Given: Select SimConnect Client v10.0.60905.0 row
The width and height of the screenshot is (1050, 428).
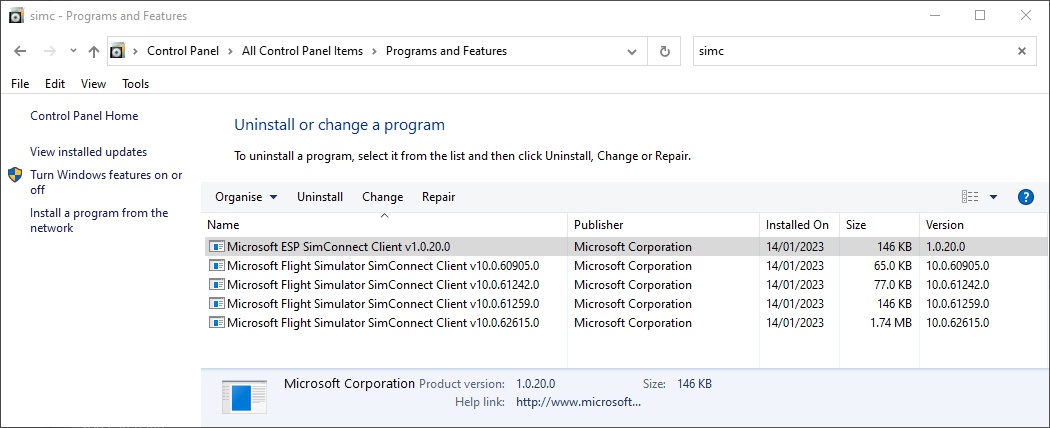Looking at the screenshot, I should pyautogui.click(x=625, y=266).
